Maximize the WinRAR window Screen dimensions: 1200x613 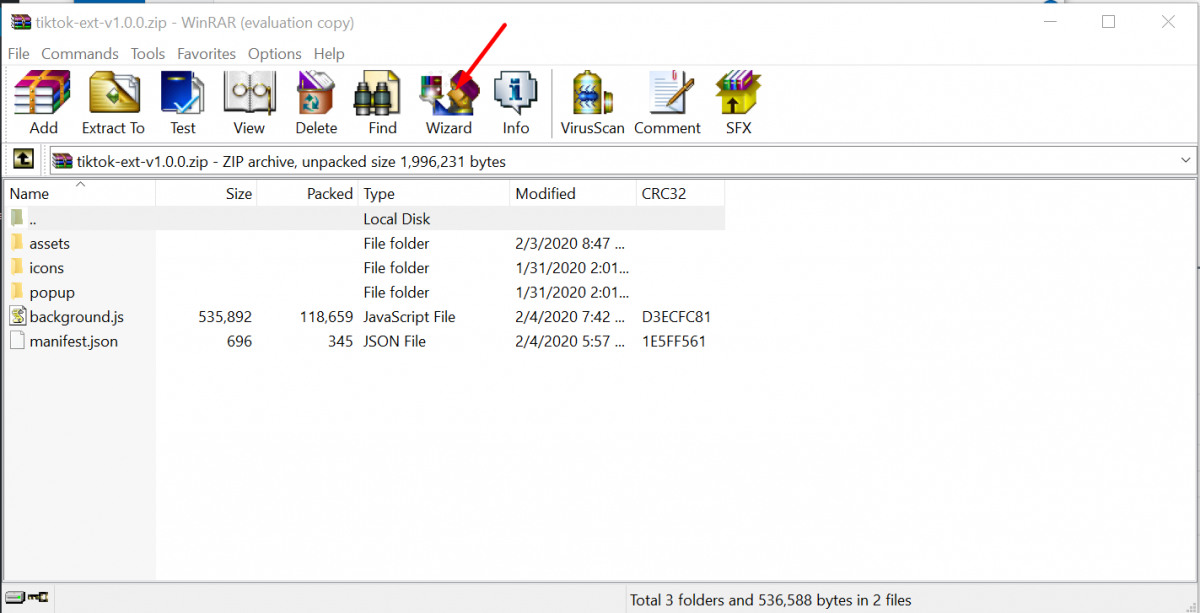[1108, 22]
